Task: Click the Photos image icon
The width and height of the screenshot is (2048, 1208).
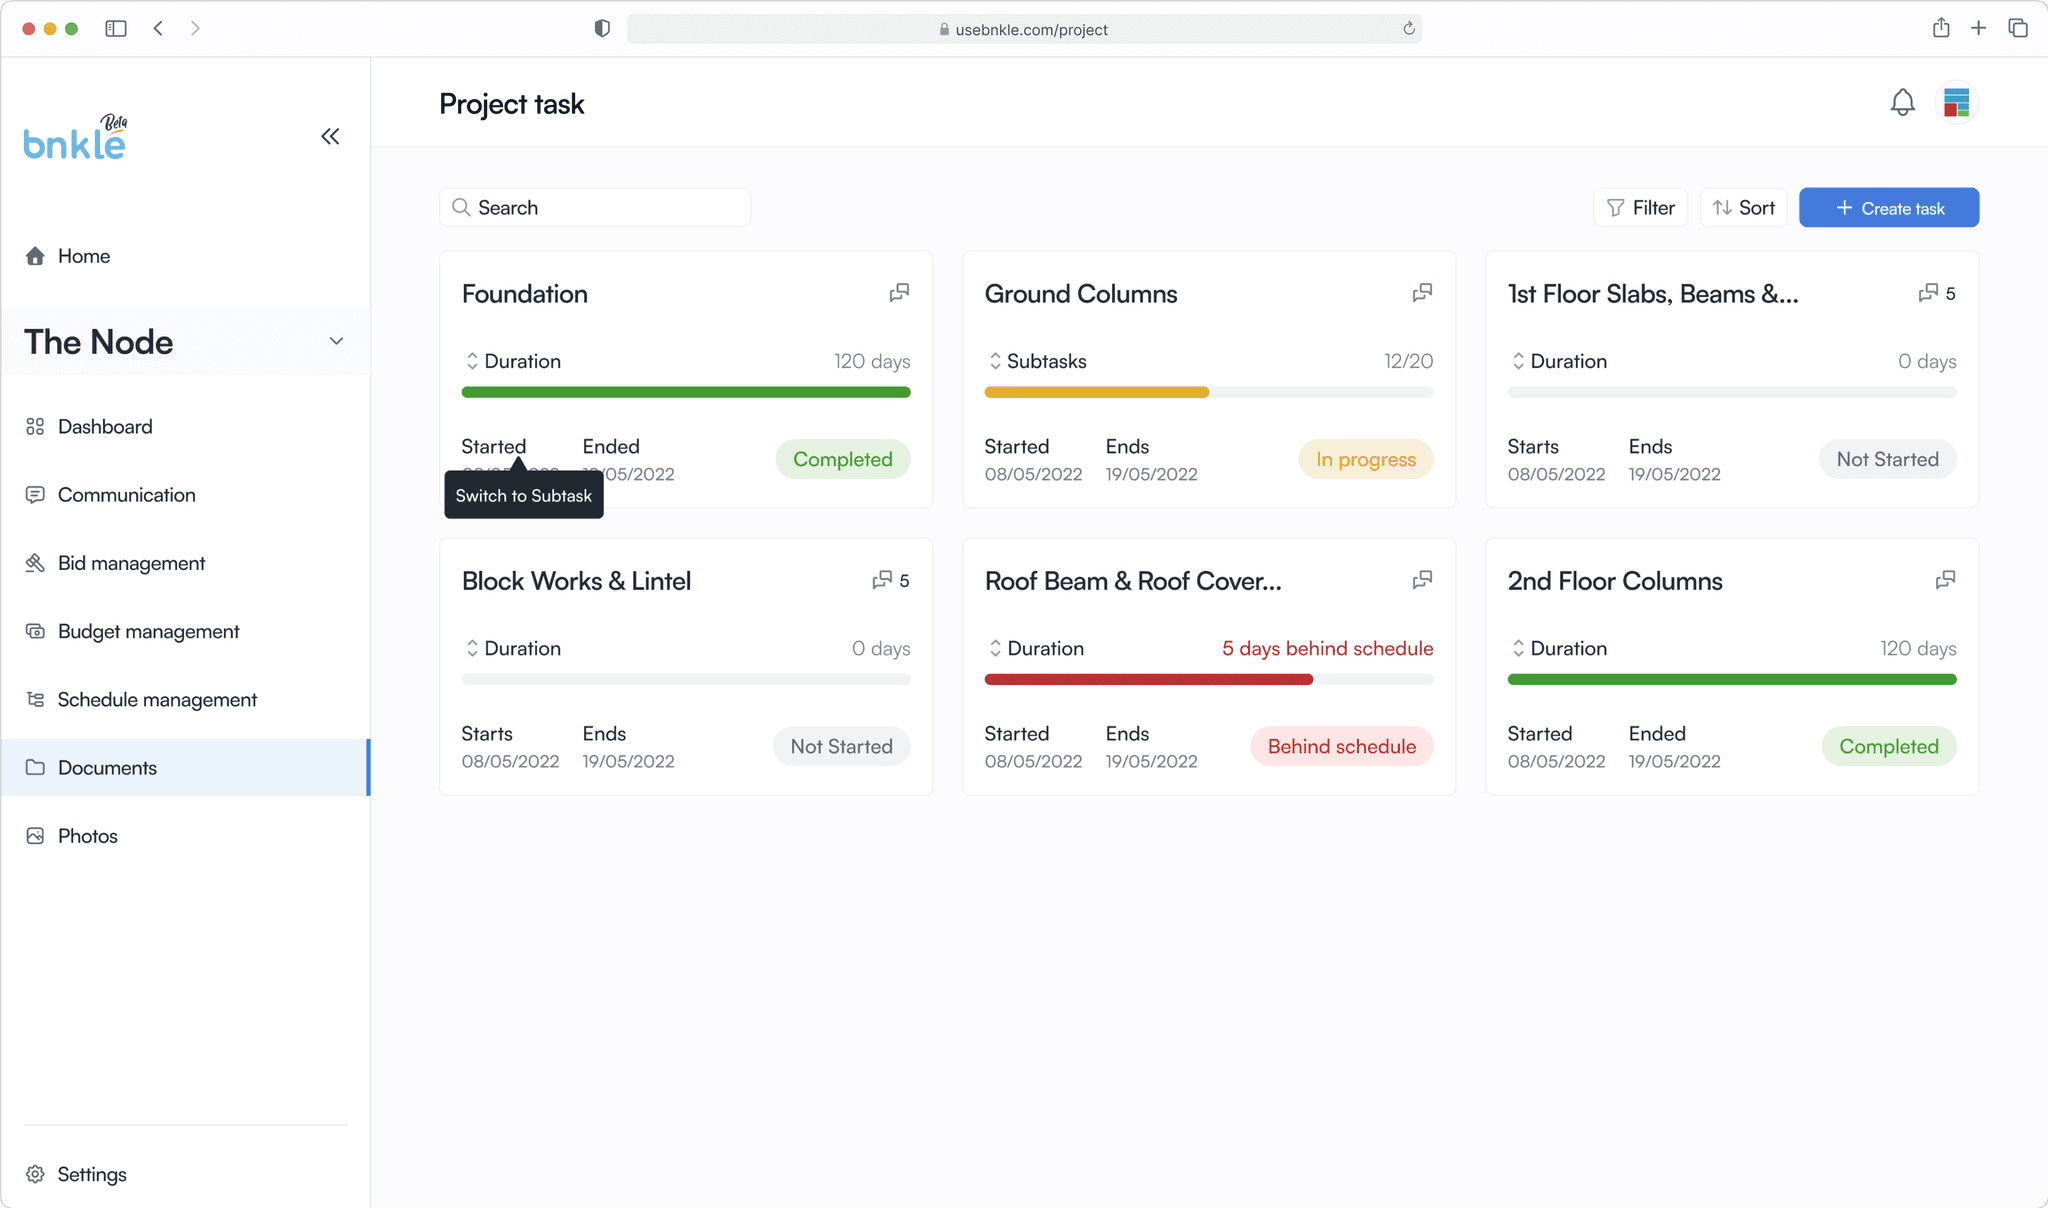Action: 35,836
